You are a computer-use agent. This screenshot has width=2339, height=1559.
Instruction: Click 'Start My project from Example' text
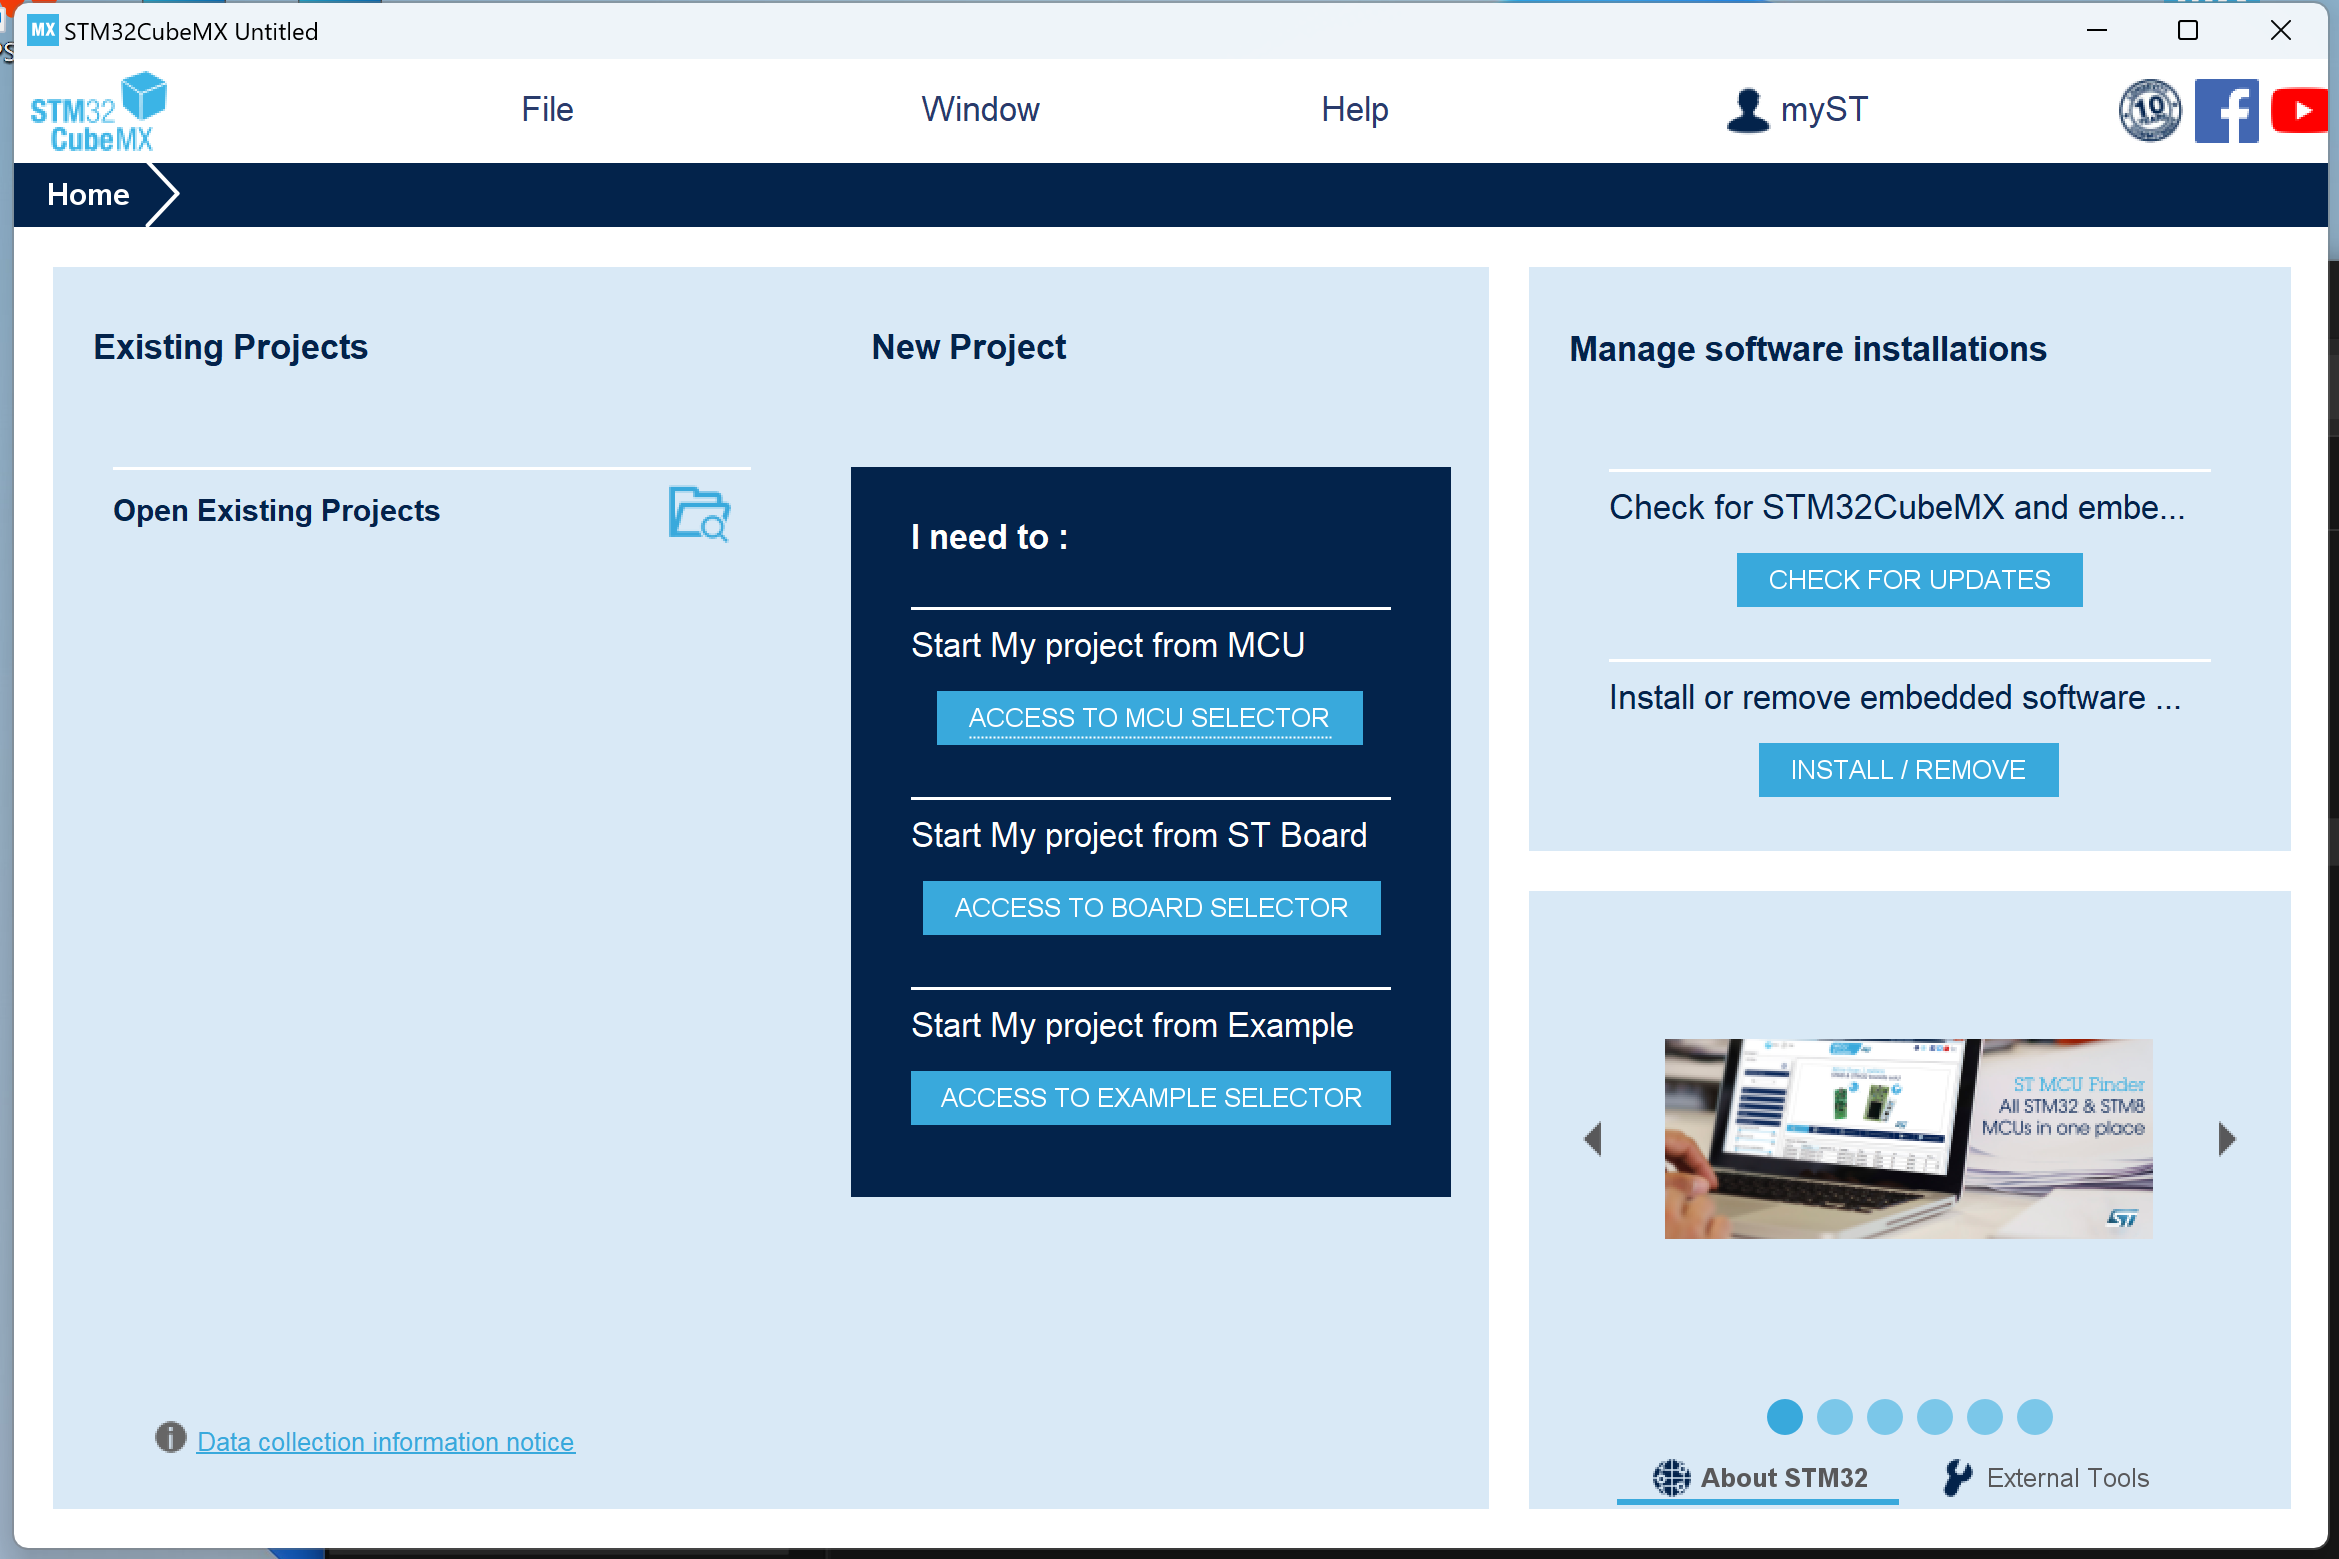pyautogui.click(x=1132, y=1026)
